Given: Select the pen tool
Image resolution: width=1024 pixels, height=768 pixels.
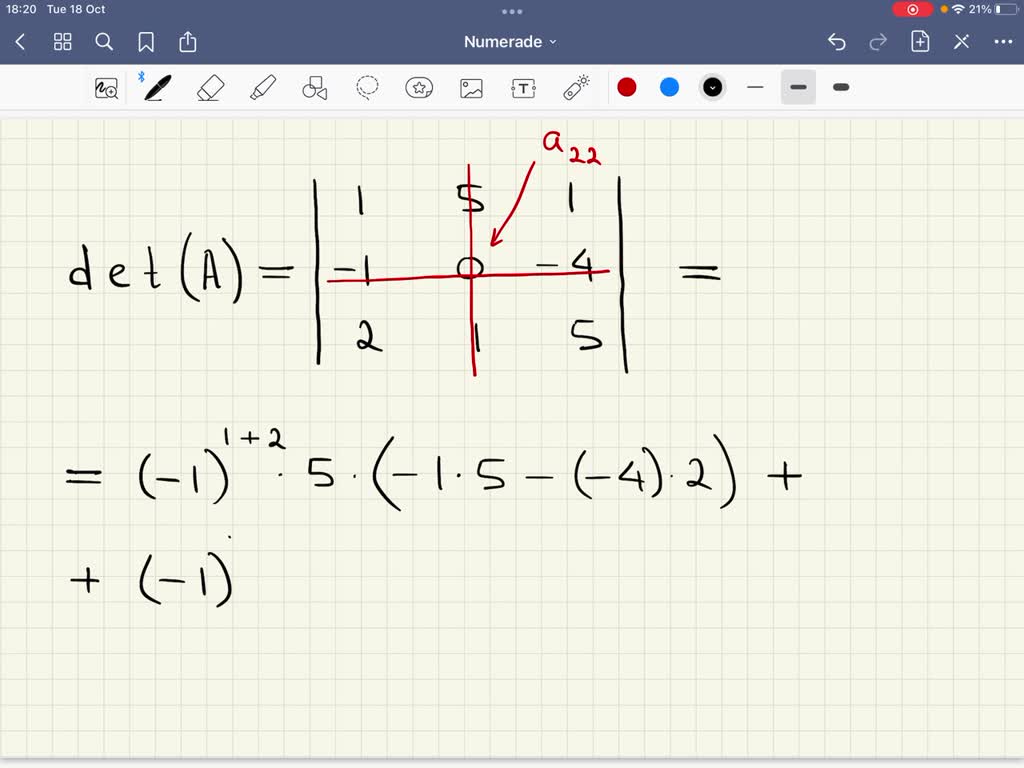Looking at the screenshot, I should [x=155, y=87].
